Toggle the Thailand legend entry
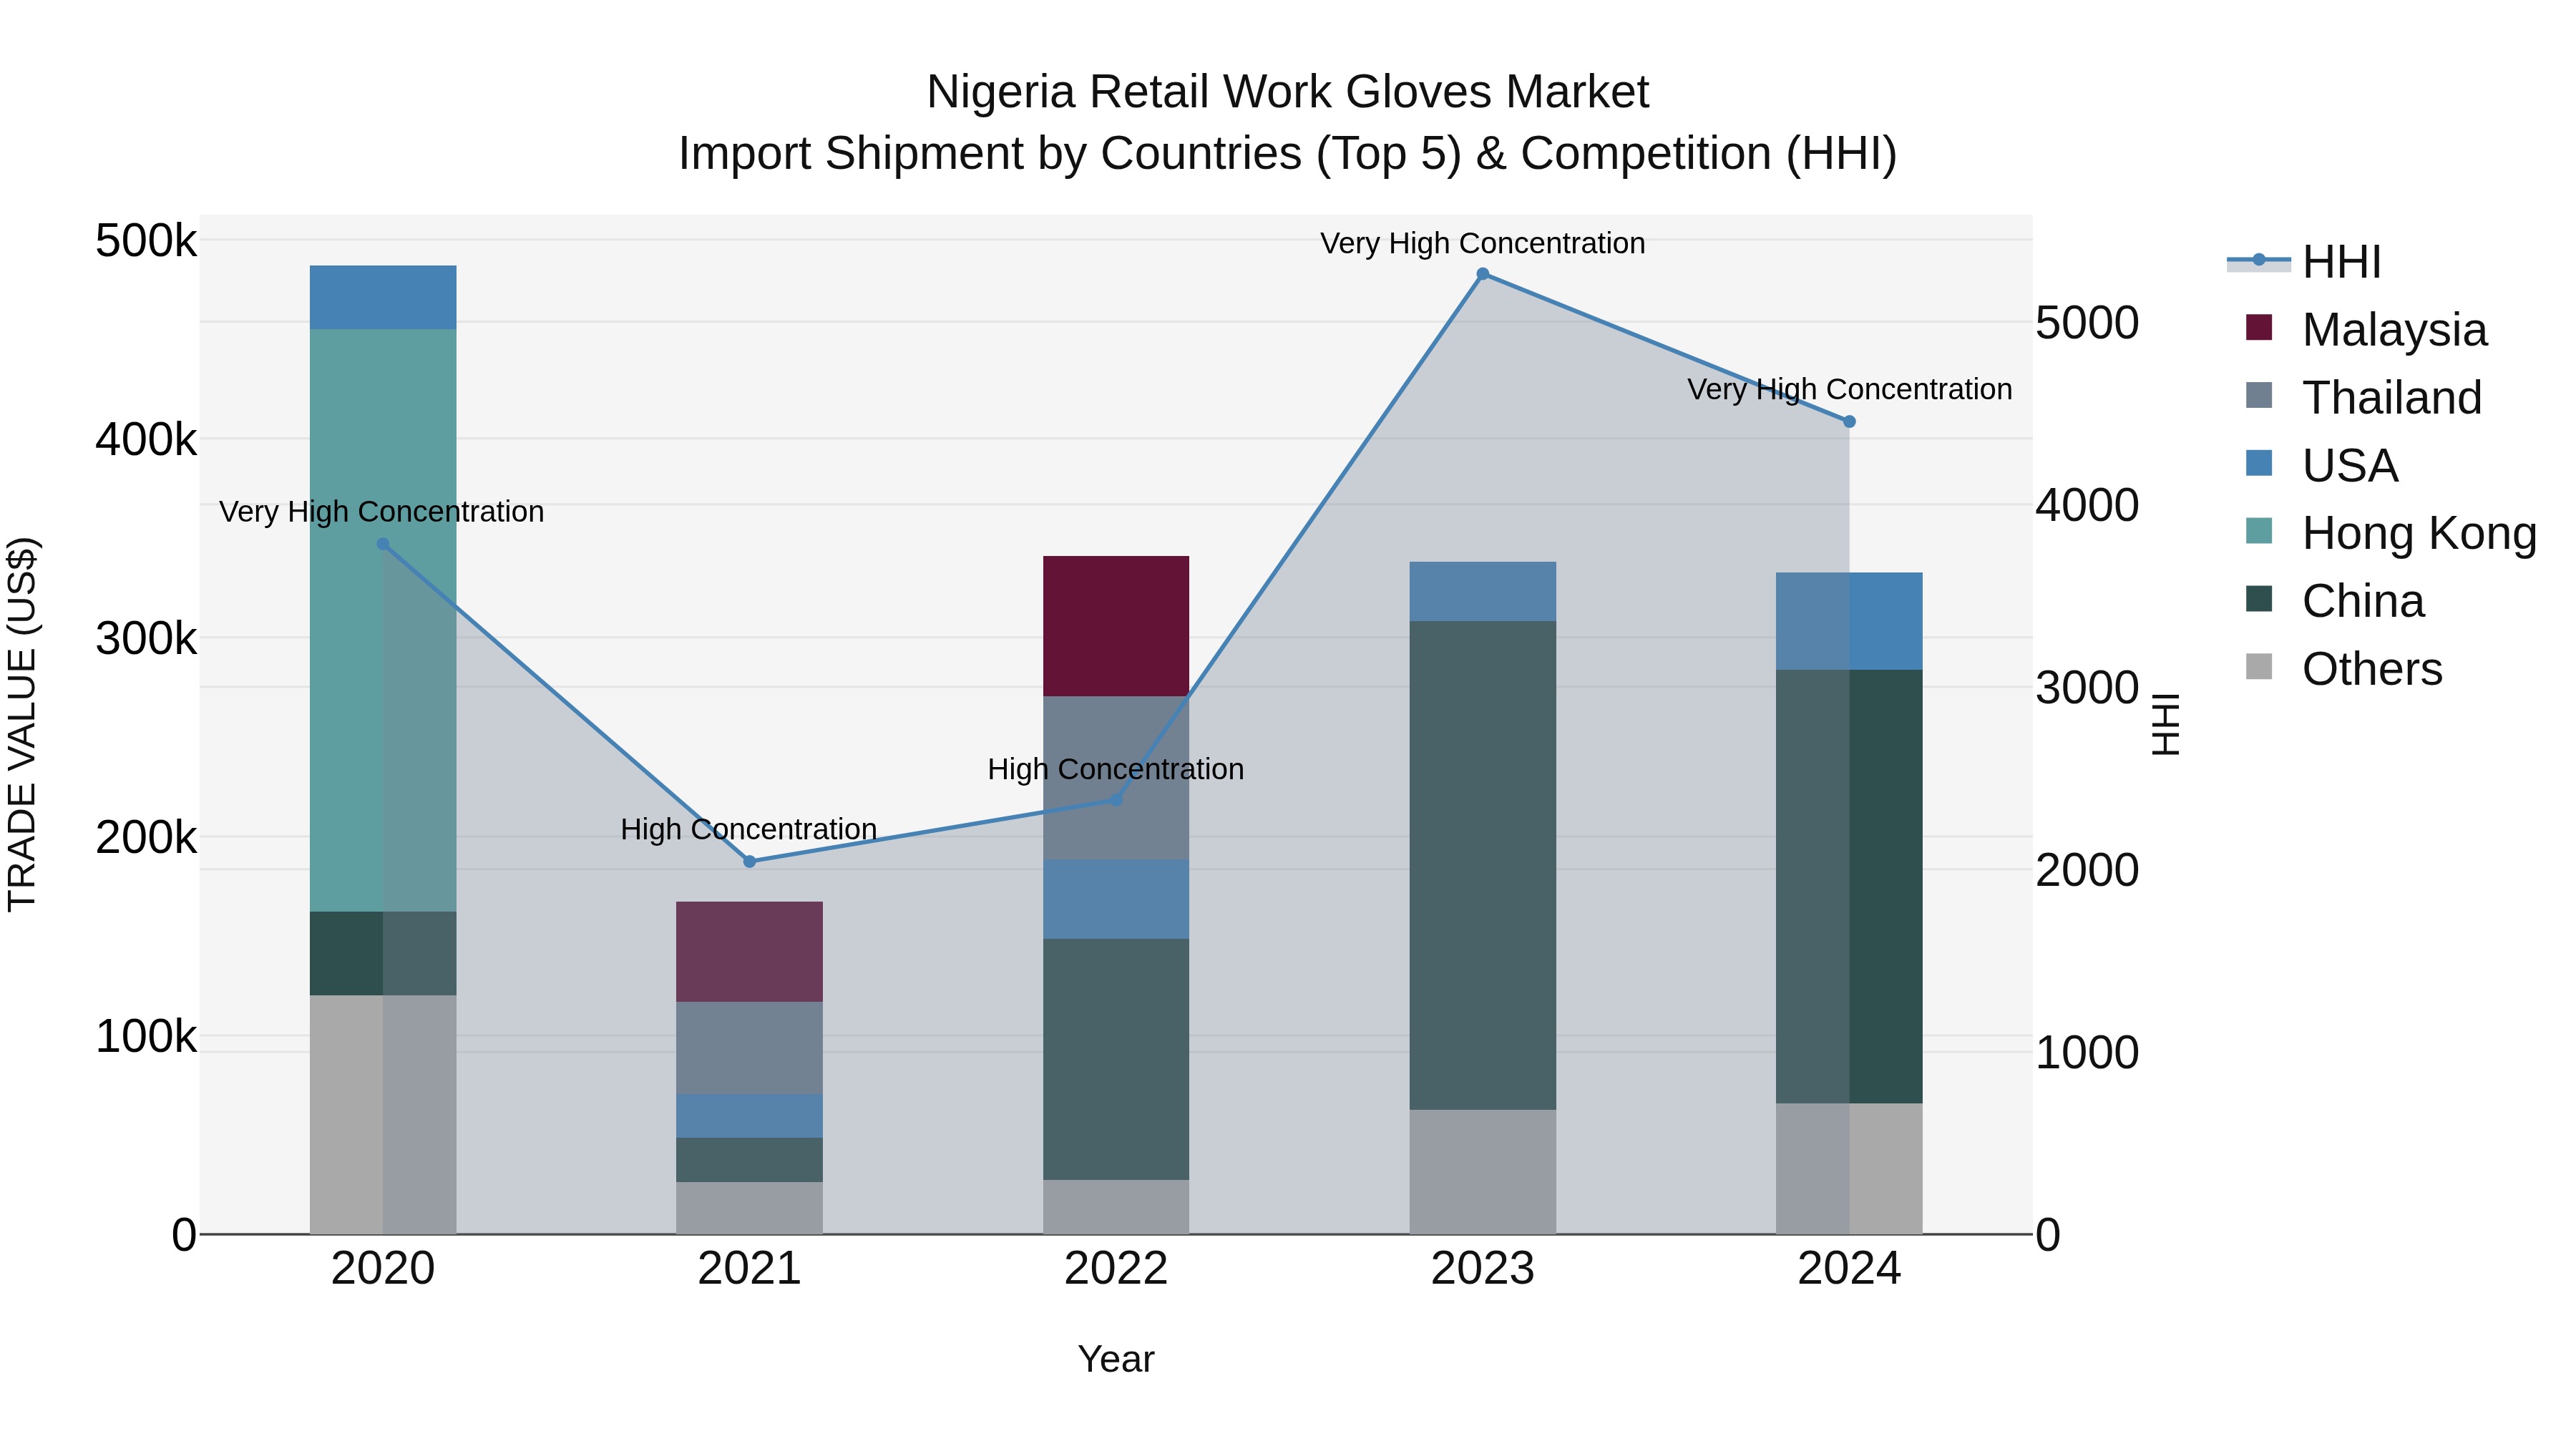The height and width of the screenshot is (1449, 2576). (2364, 398)
